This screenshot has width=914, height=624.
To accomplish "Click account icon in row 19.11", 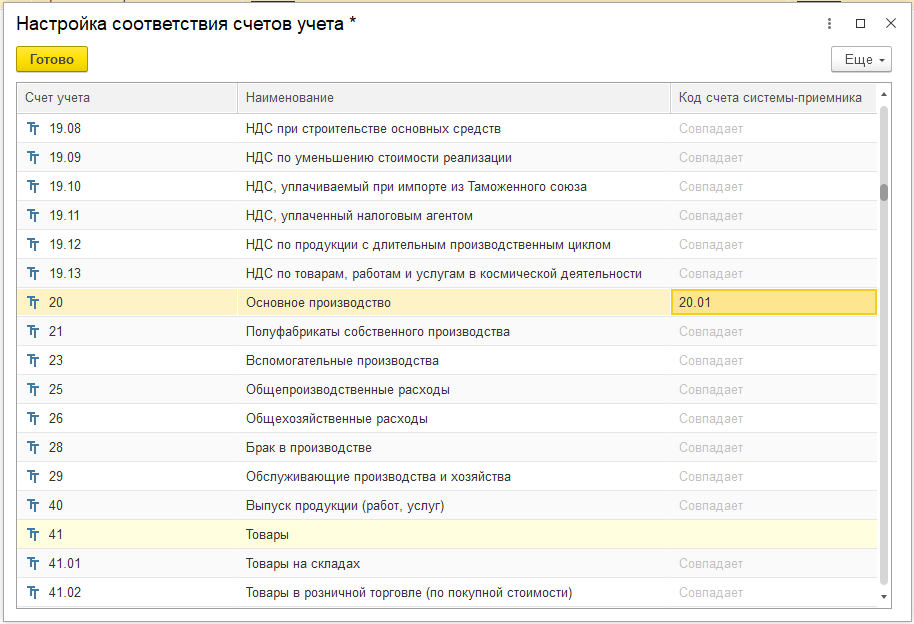I will click(33, 216).
